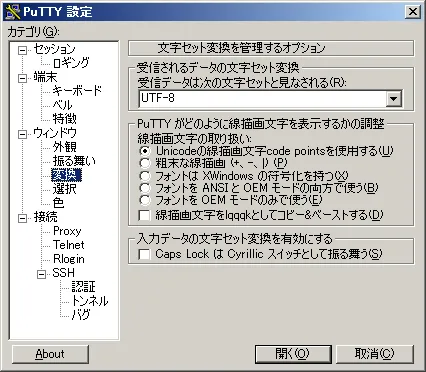Open 外観 settings

point(65,147)
